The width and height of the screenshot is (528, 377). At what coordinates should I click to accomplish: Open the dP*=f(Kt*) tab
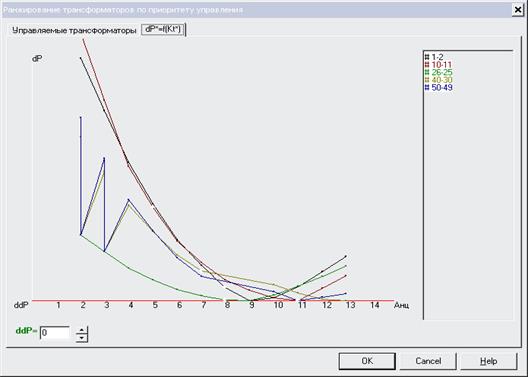click(x=163, y=30)
